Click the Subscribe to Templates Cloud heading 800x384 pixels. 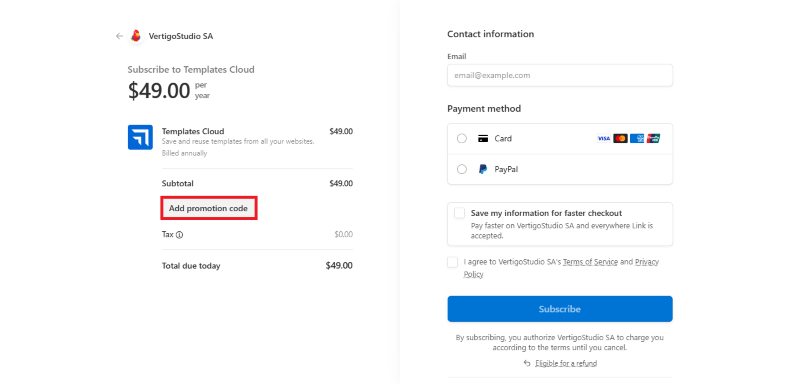(191, 69)
